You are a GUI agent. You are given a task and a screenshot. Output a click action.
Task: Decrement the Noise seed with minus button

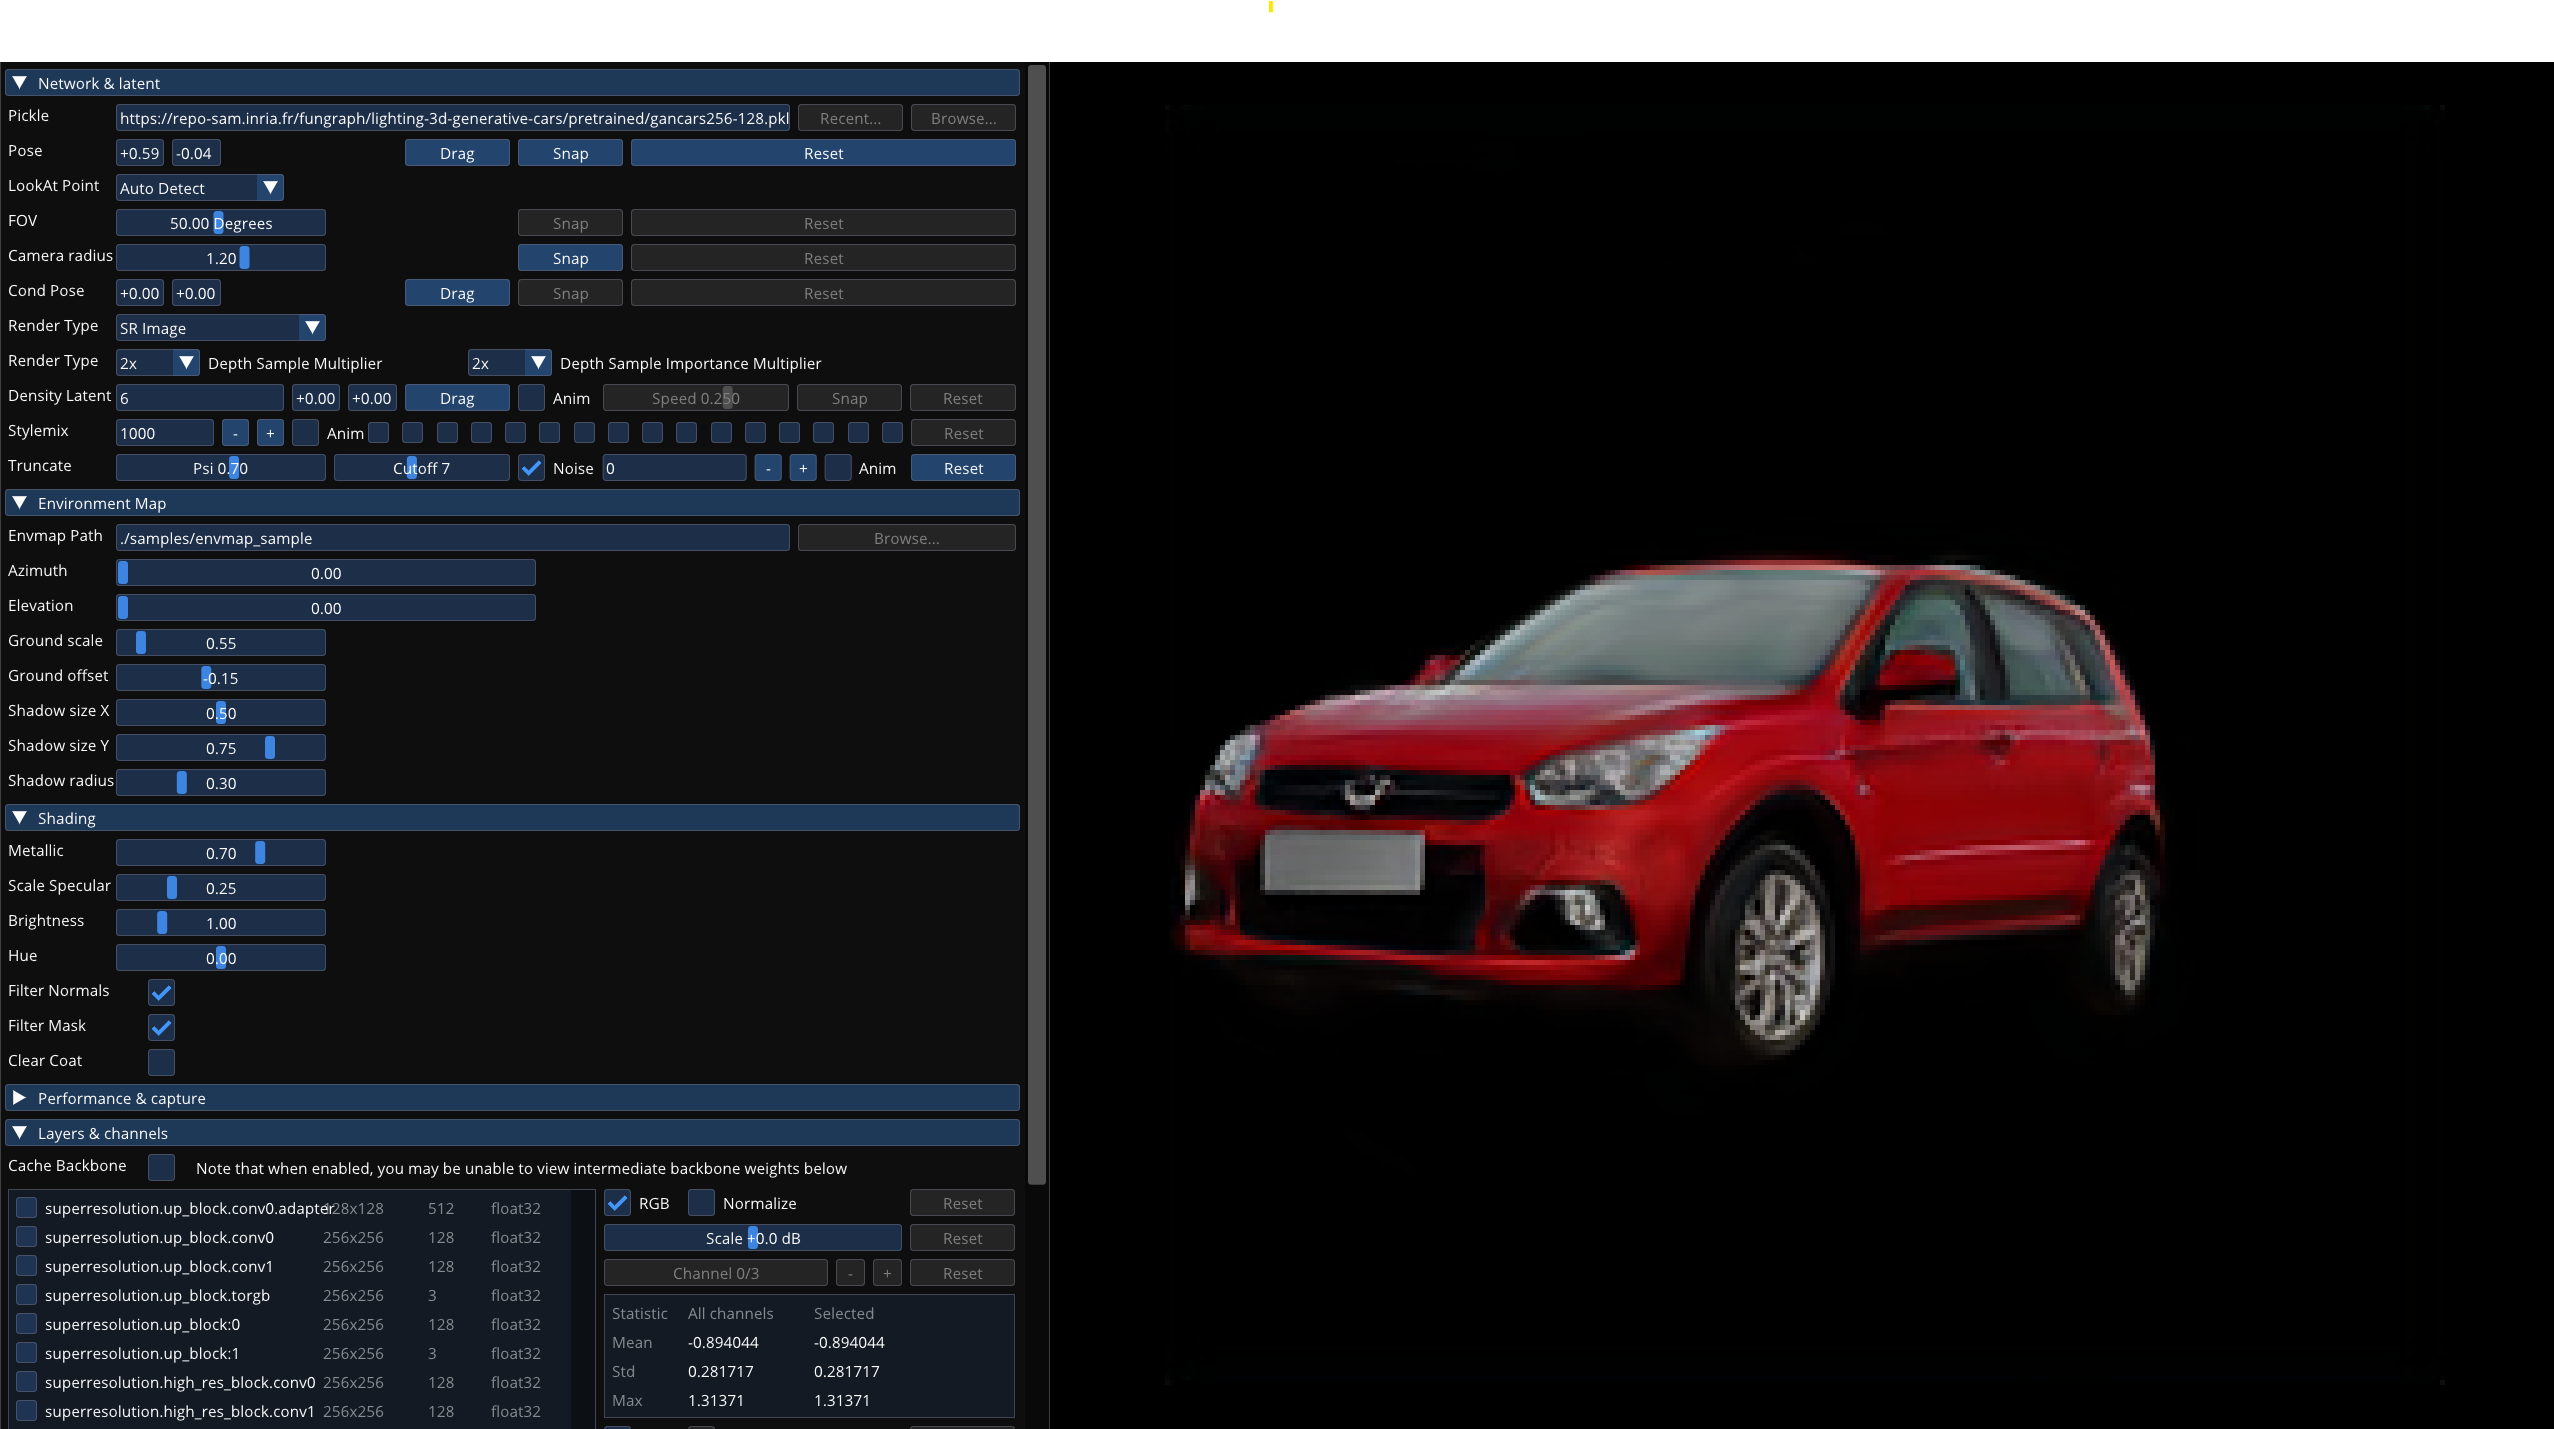[767, 468]
